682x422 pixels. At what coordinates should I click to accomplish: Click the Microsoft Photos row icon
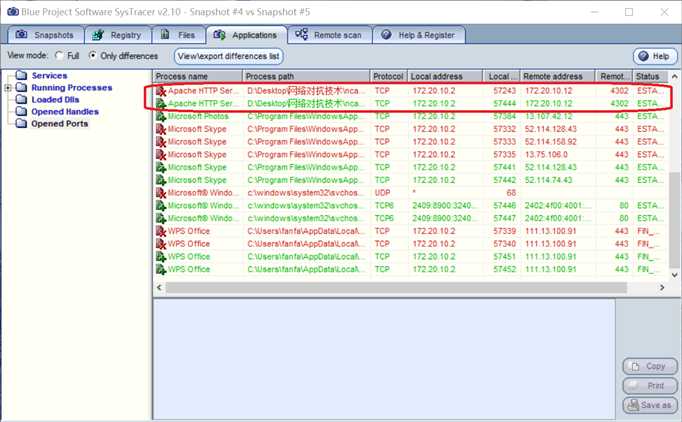coord(161,116)
